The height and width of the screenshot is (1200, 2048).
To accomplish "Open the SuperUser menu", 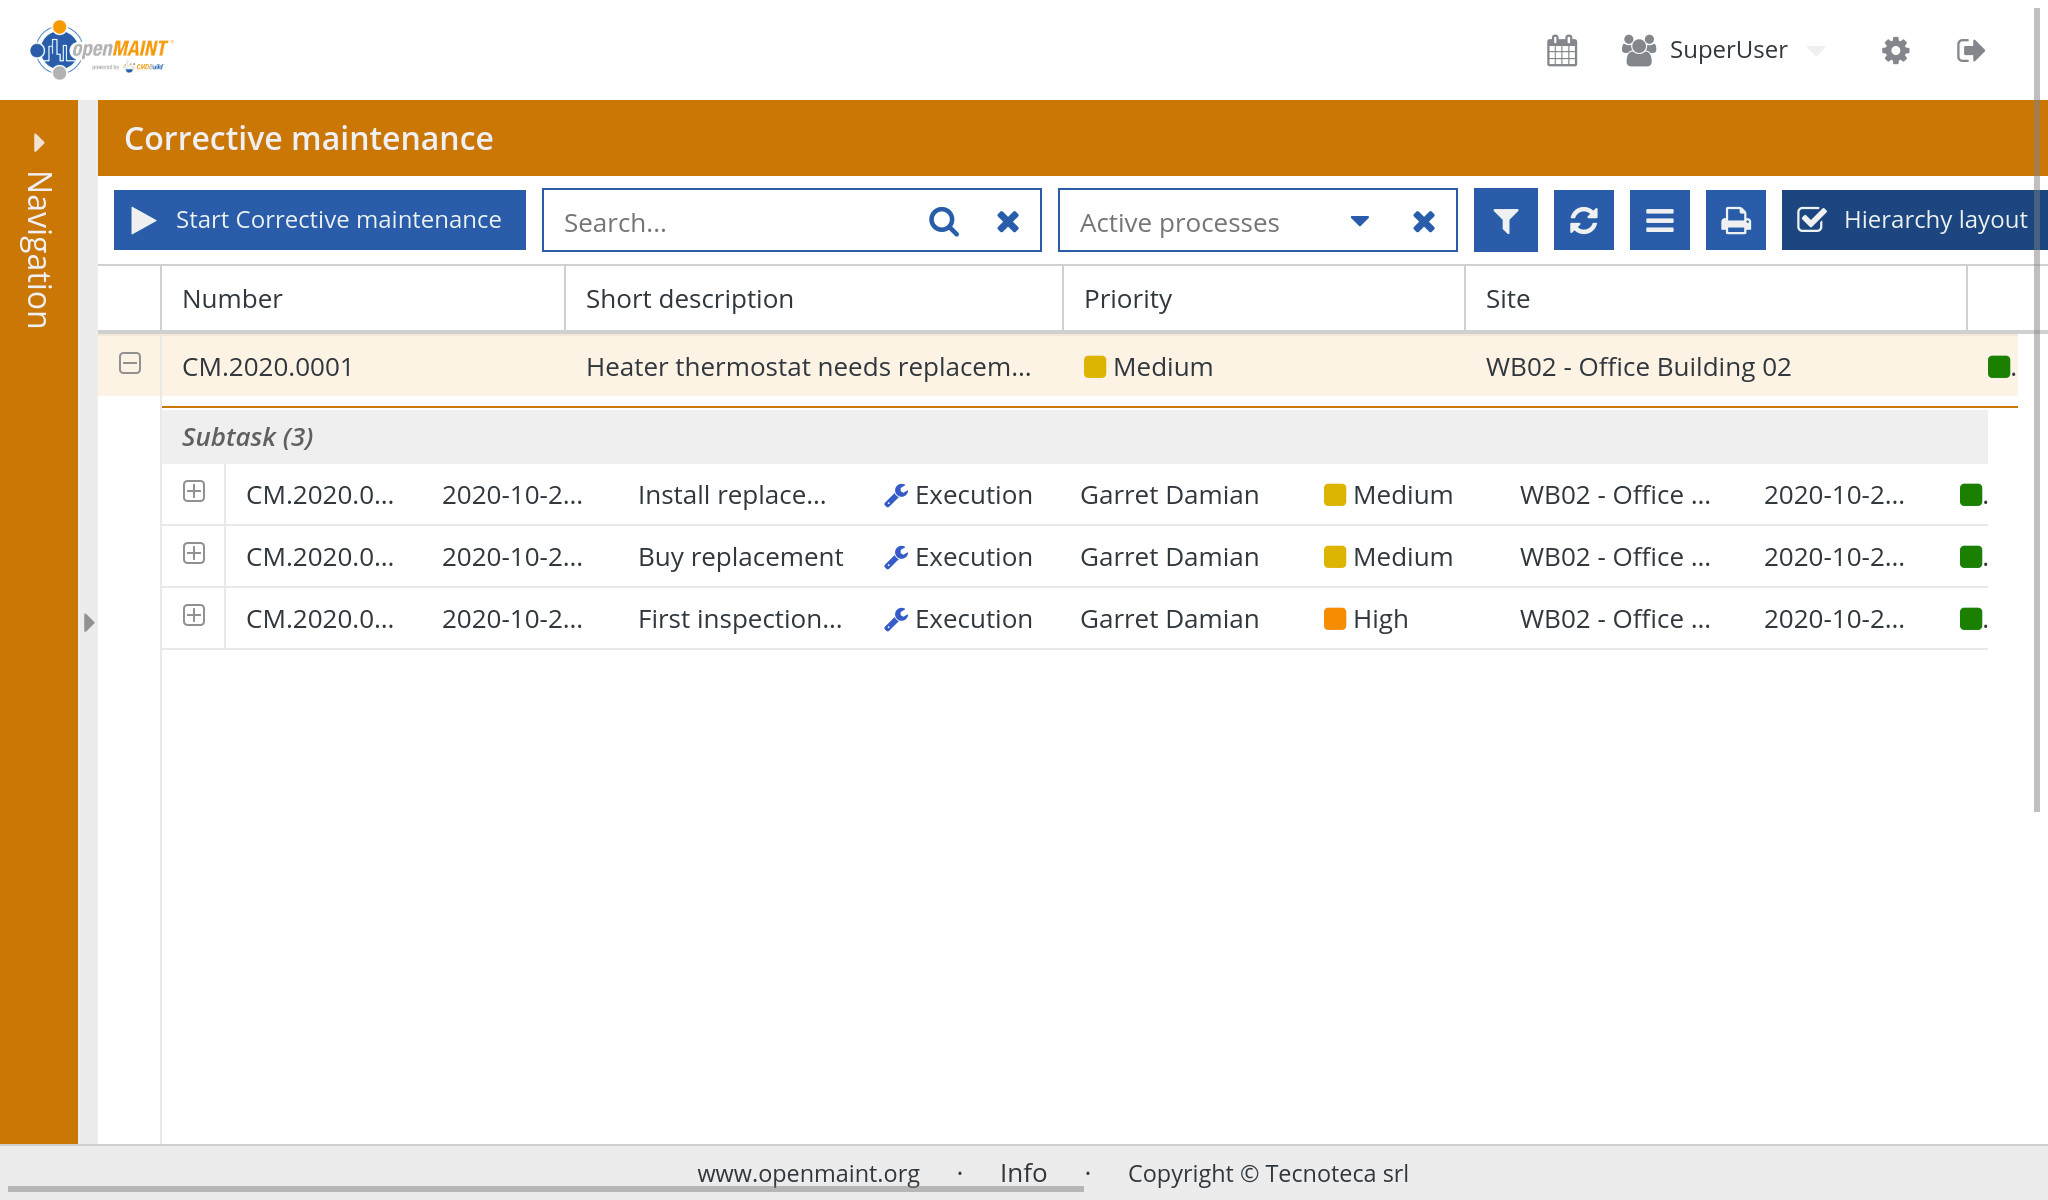I will (x=1726, y=50).
